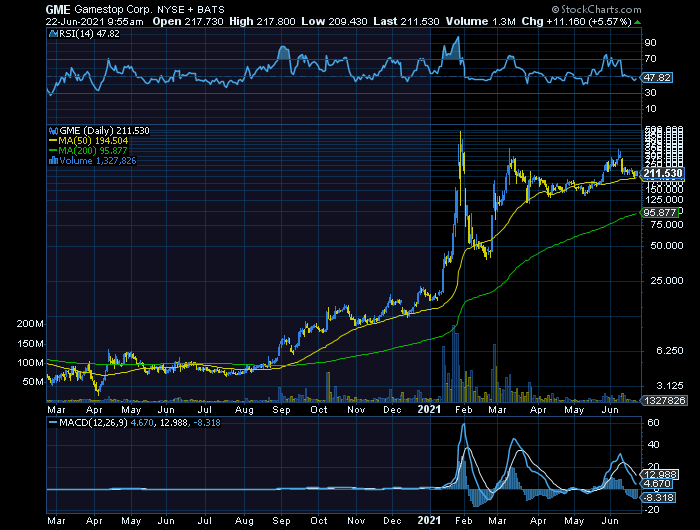Click the 1327826 volume tag on right axis
700x530 pixels.
click(x=664, y=401)
